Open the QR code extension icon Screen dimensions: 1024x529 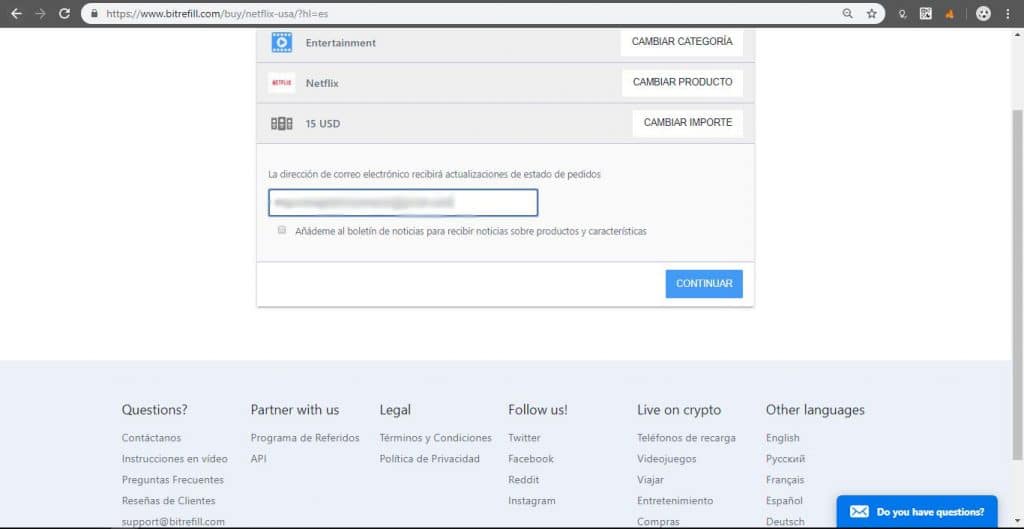[x=925, y=13]
